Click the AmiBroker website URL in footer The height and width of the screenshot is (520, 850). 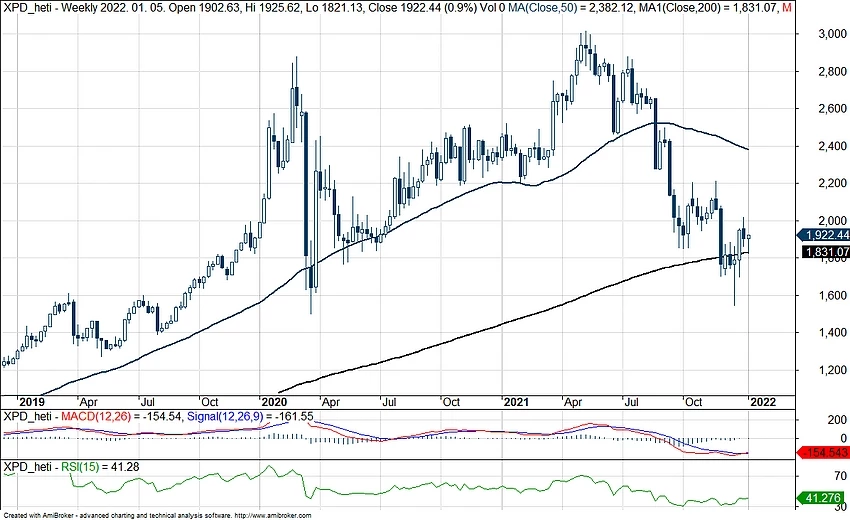[x=274, y=516]
